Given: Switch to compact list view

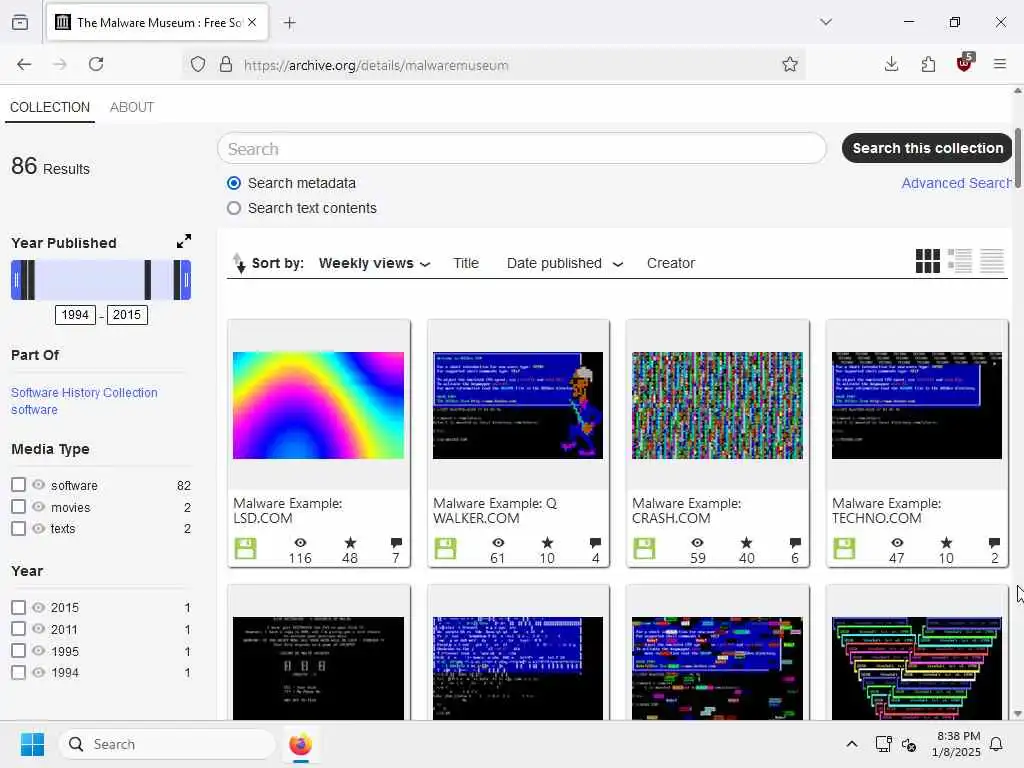Looking at the screenshot, I should pyautogui.click(x=991, y=261).
